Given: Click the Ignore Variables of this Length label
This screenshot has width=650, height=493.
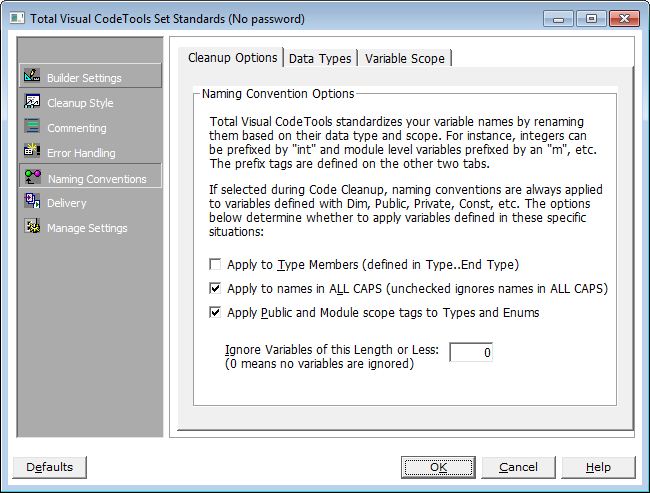Looking at the screenshot, I should (332, 350).
